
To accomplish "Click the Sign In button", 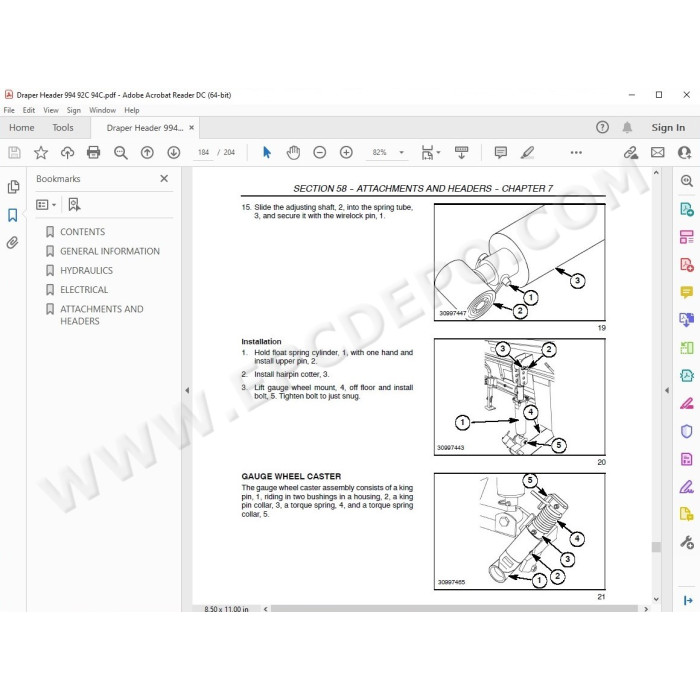I will tap(668, 128).
